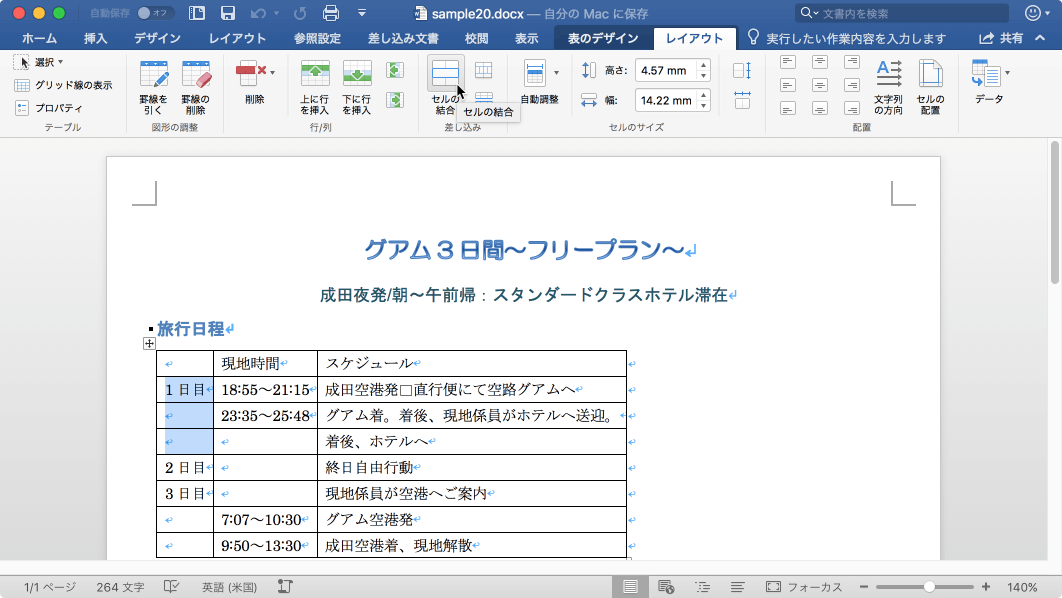Image resolution: width=1062 pixels, height=598 pixels.
Task: Open the Select (選択) dropdown
Action: (39, 62)
